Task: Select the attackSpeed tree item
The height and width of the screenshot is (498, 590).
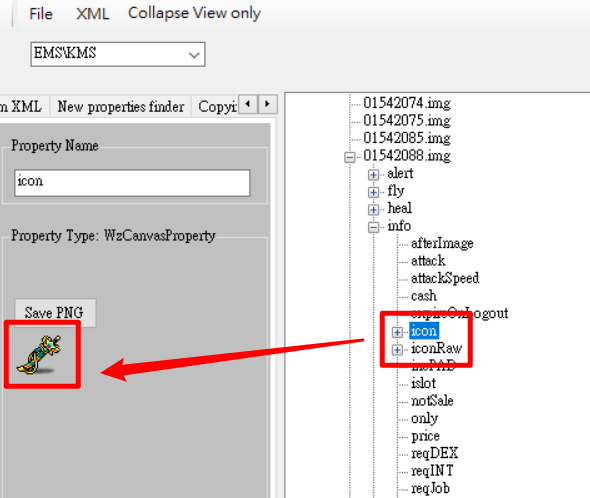Action: point(445,278)
